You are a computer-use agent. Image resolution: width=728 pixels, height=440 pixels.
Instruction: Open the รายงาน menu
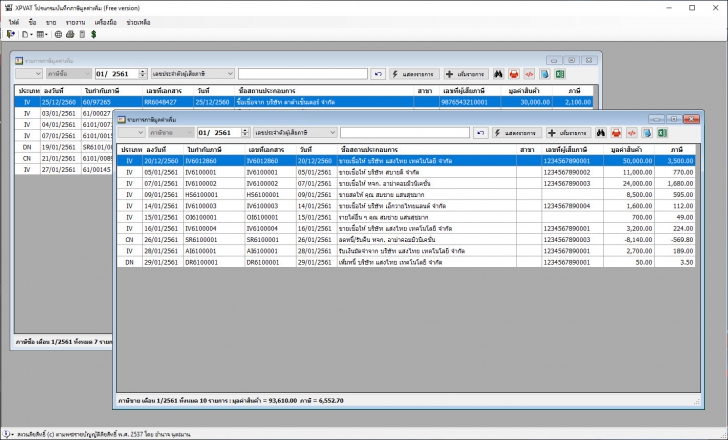[x=74, y=20]
